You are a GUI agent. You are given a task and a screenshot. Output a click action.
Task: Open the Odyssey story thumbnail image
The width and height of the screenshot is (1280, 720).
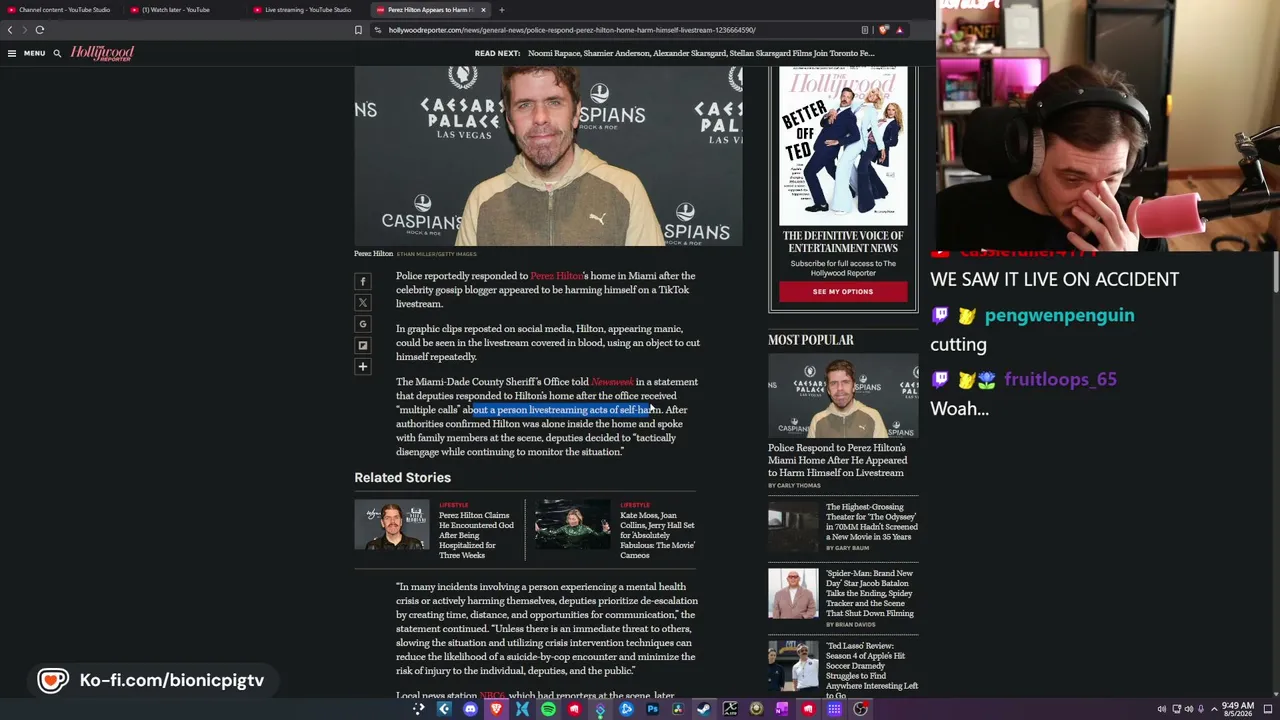pos(793,526)
